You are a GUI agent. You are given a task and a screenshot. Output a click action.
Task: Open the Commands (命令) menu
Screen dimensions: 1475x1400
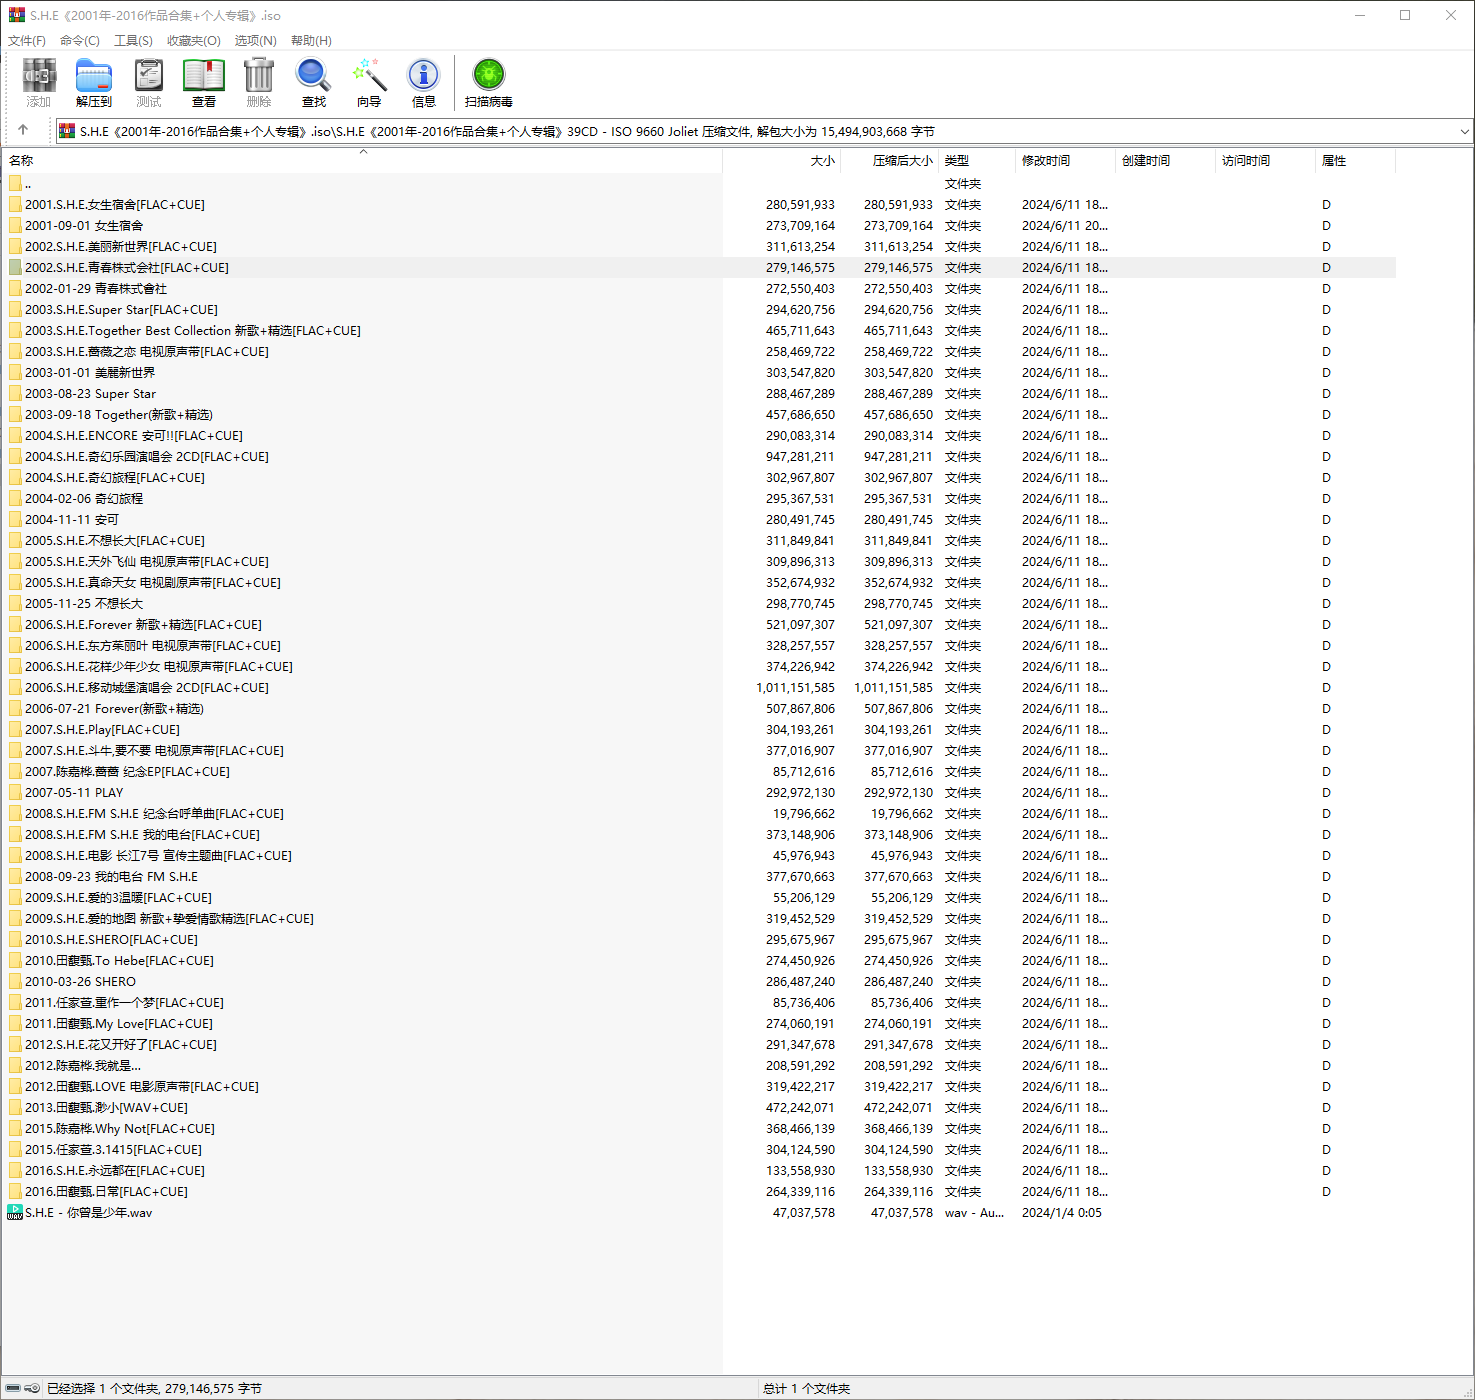pos(80,40)
